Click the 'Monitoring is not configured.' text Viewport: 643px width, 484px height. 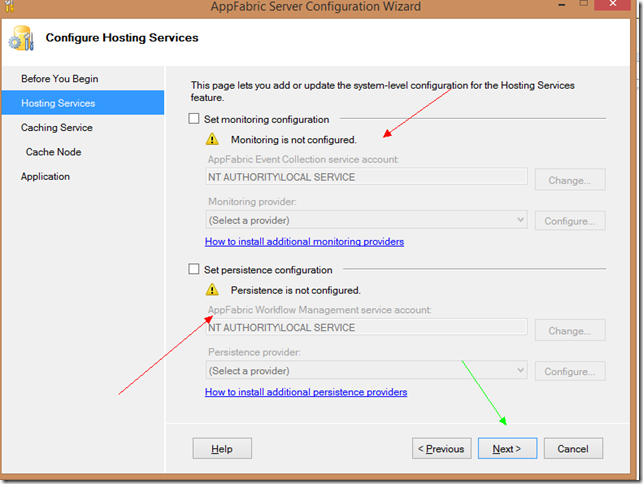pyautogui.click(x=294, y=139)
